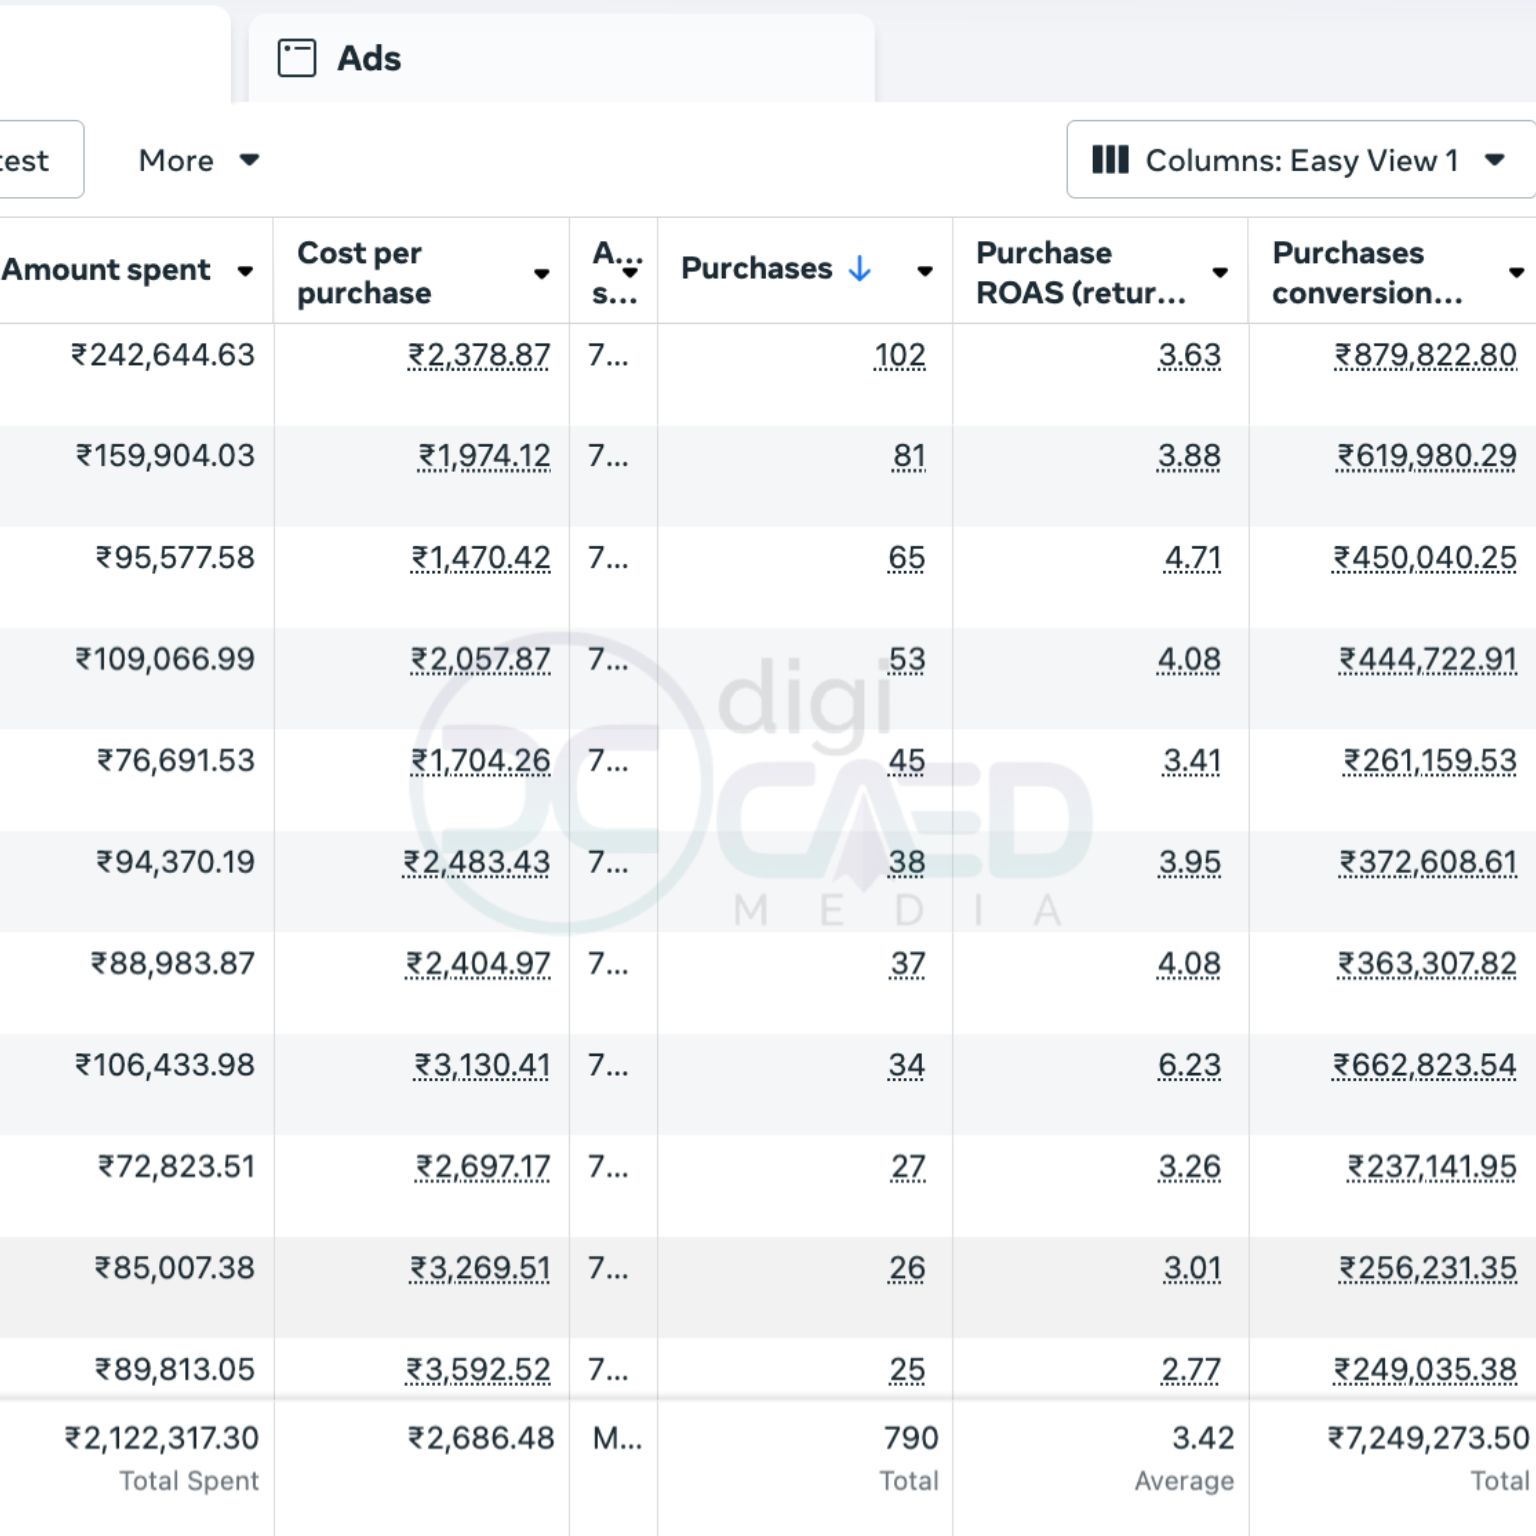Open Purchase ROAS column dropdown arrow
Viewport: 1536px width, 1536px height.
pyautogui.click(x=1220, y=273)
